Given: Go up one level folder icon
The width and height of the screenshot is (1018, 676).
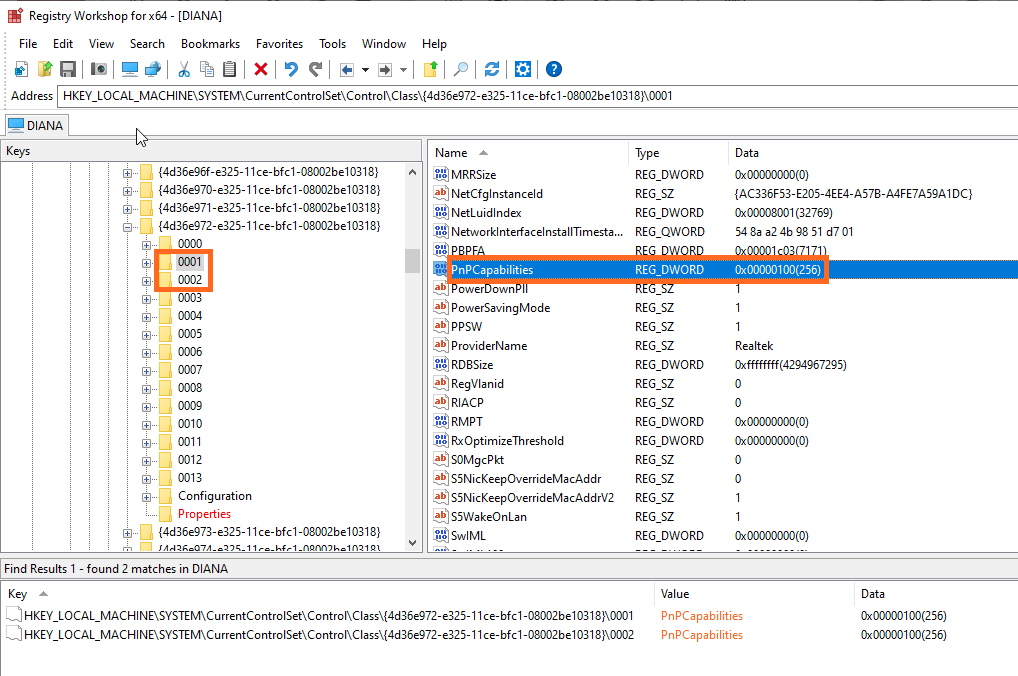Looking at the screenshot, I should [430, 69].
